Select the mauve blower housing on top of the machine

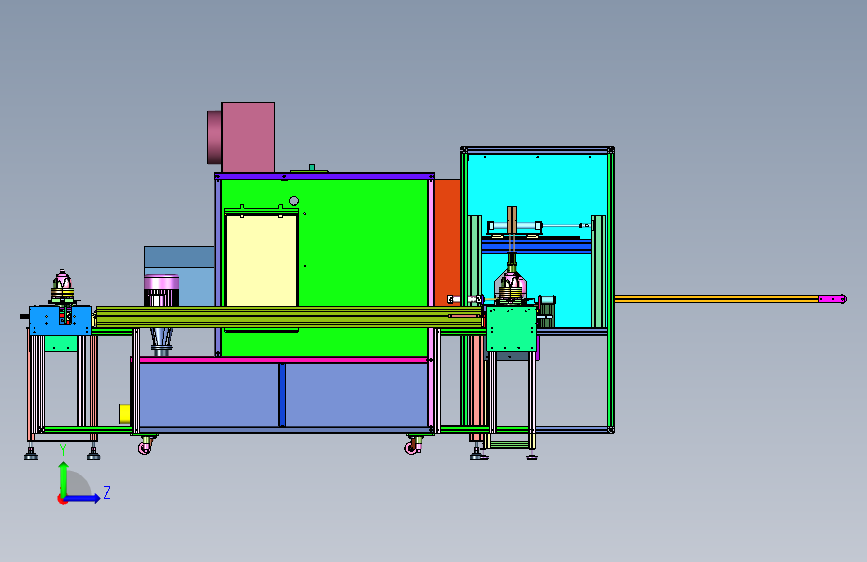tap(248, 137)
